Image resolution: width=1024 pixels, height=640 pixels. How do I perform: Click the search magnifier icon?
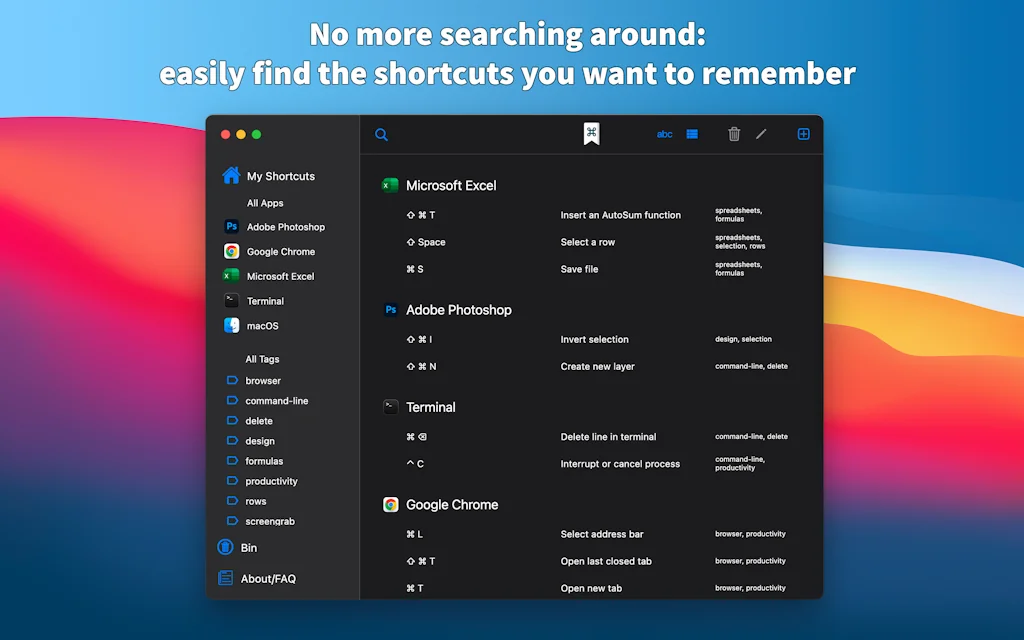pyautogui.click(x=381, y=135)
